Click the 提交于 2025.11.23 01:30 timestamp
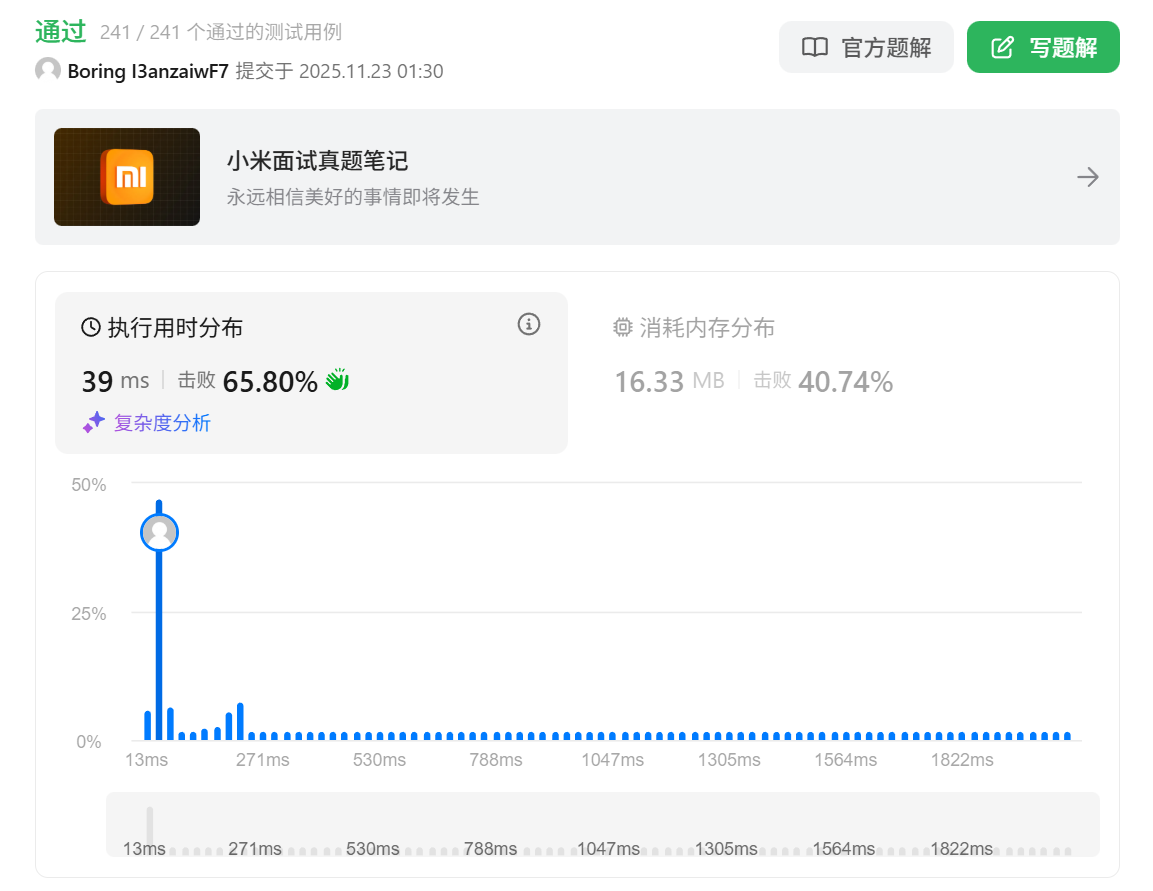 click(339, 71)
